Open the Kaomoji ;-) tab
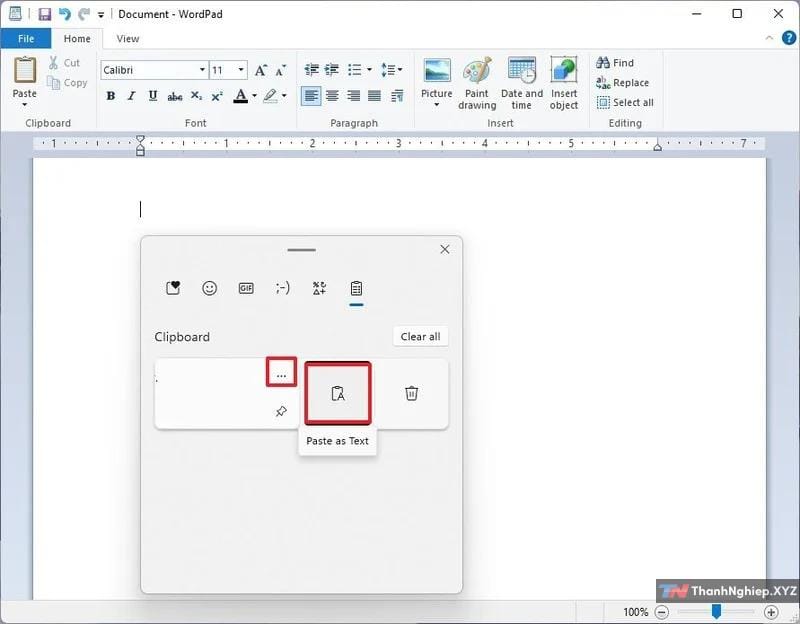The height and width of the screenshot is (624, 800). coord(283,288)
